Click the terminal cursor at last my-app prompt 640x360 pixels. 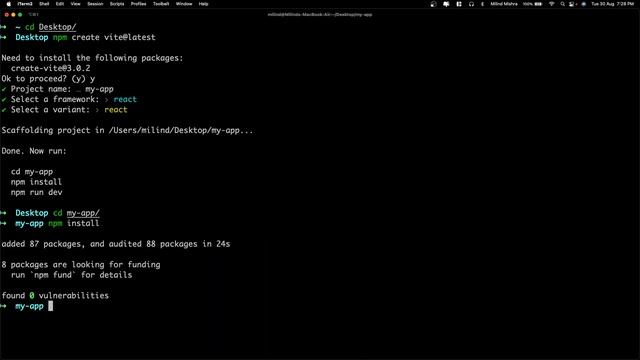tap(51, 306)
